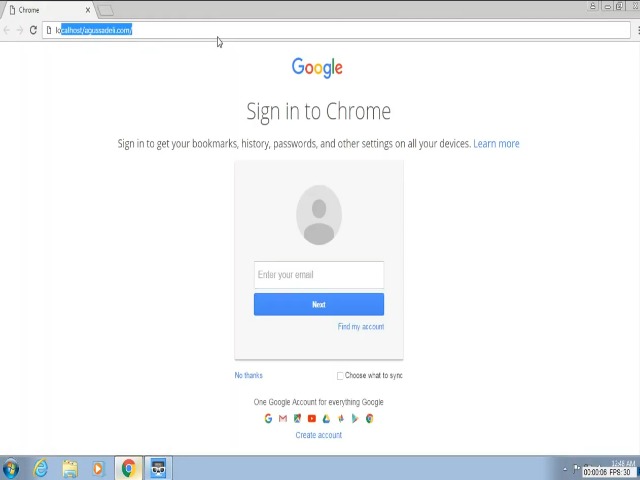Click the page info icon in address bar
Screen dimensions: 640x480
click(49, 30)
